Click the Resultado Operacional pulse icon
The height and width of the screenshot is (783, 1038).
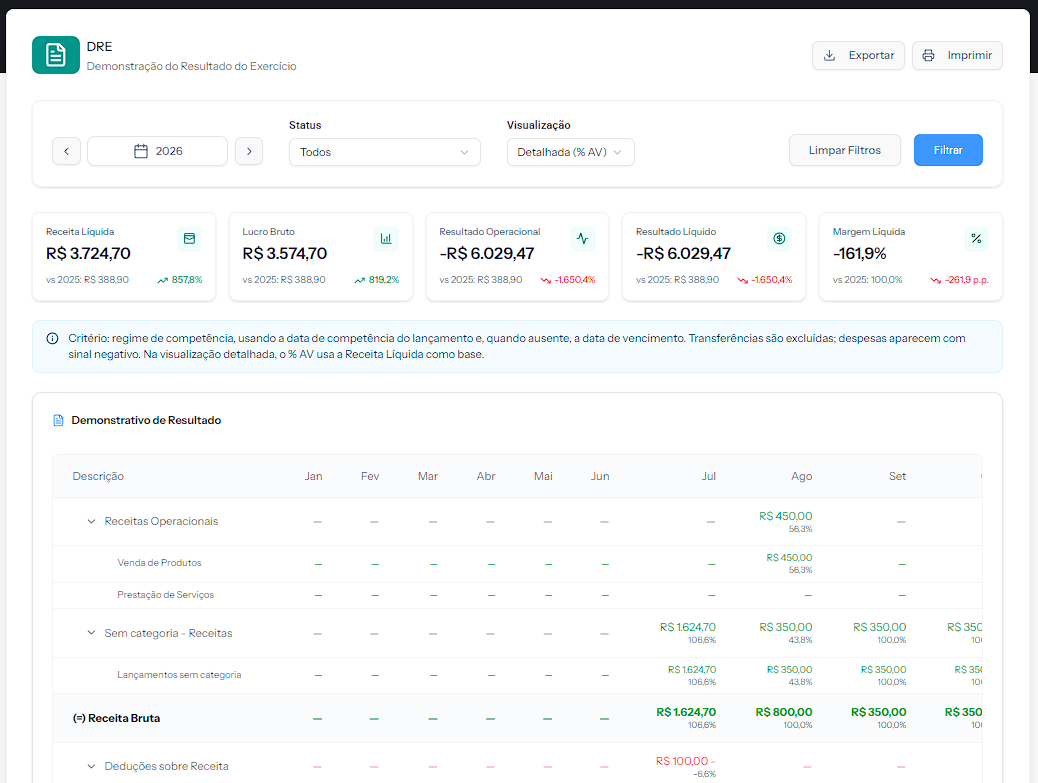(x=583, y=238)
